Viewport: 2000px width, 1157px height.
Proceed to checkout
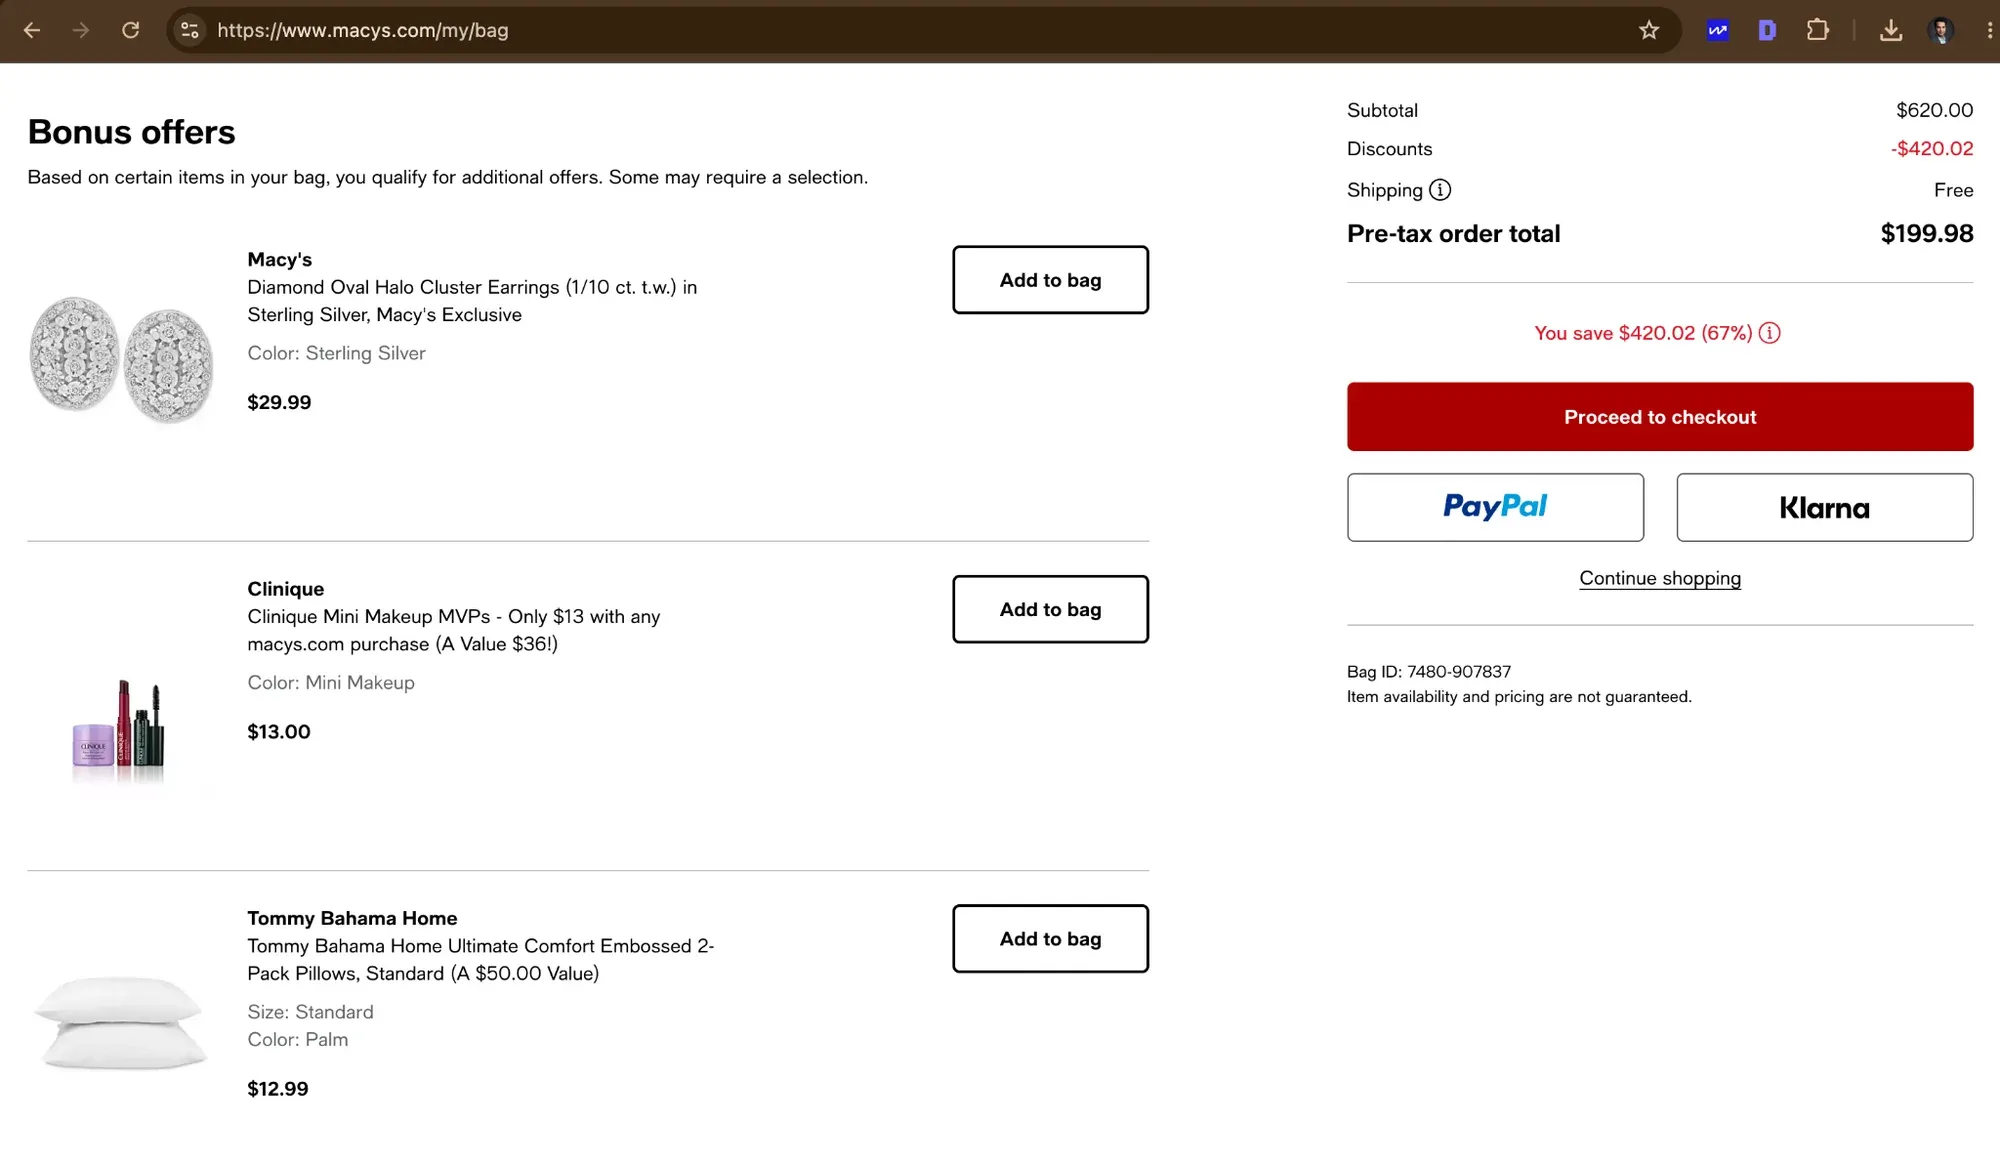(1660, 417)
